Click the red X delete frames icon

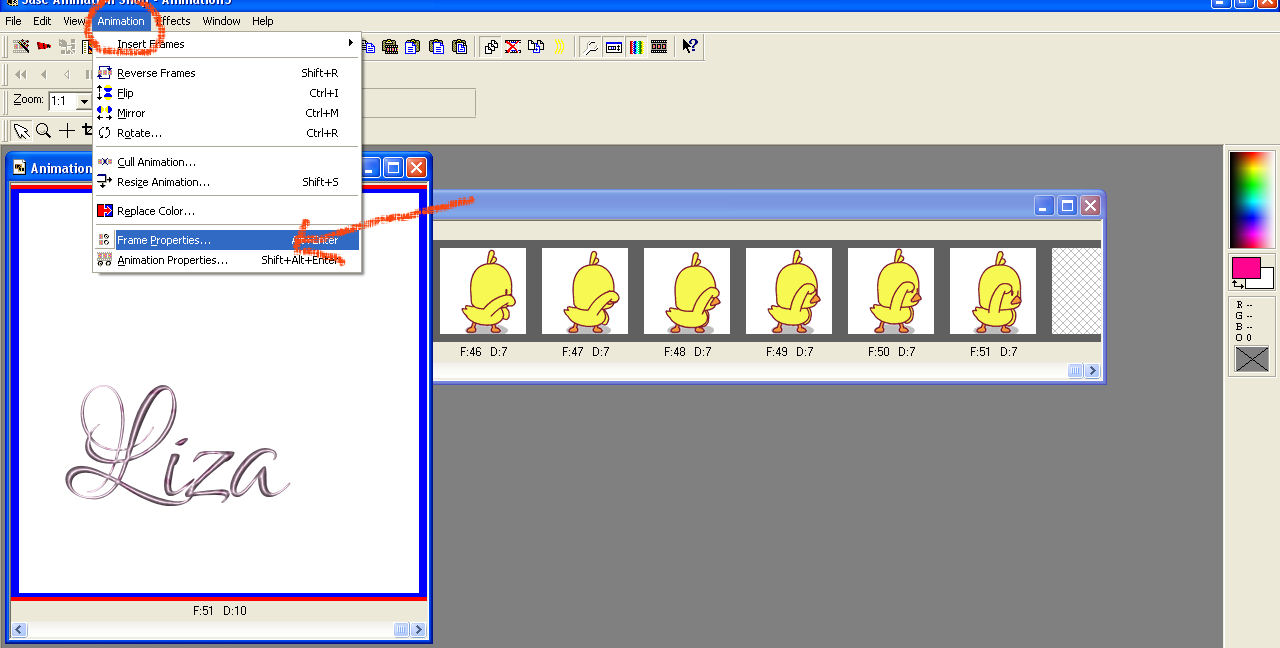[513, 46]
